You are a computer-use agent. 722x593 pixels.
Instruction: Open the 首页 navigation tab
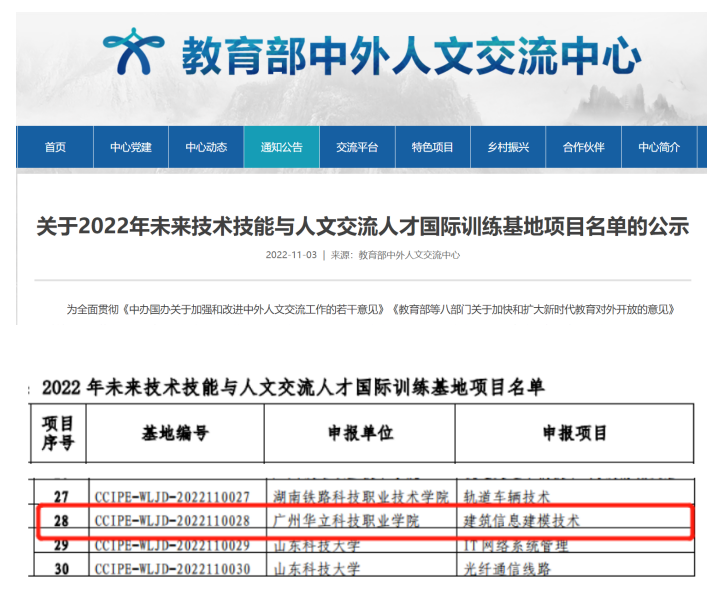(55, 147)
